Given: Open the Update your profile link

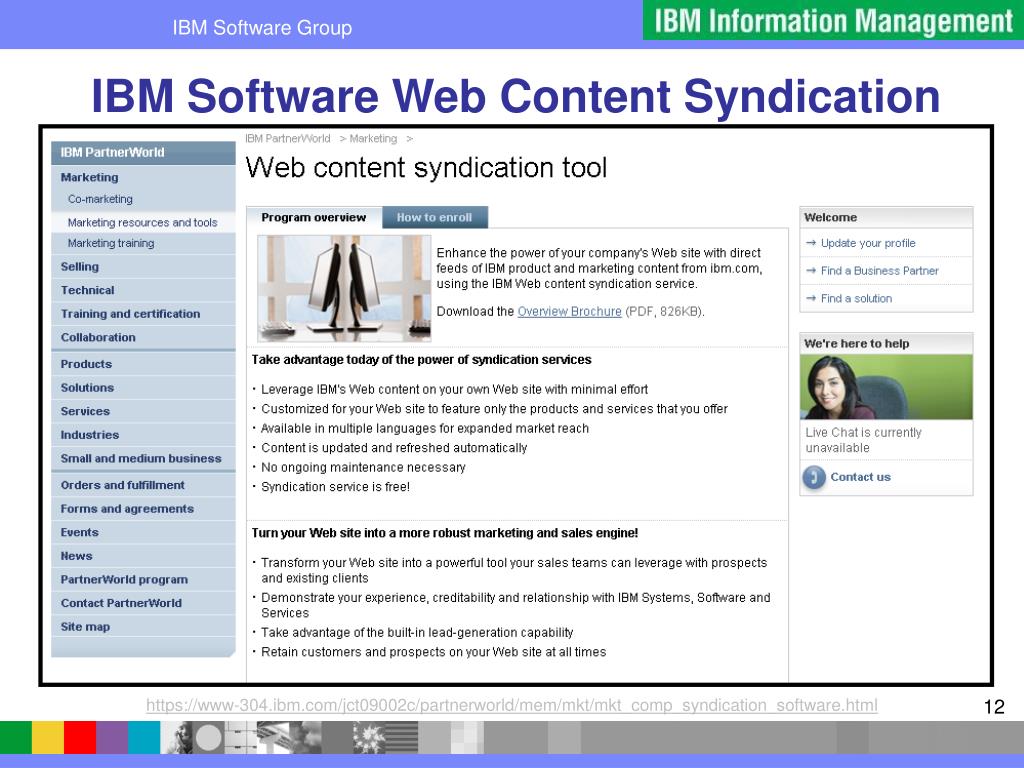Looking at the screenshot, I should click(868, 243).
